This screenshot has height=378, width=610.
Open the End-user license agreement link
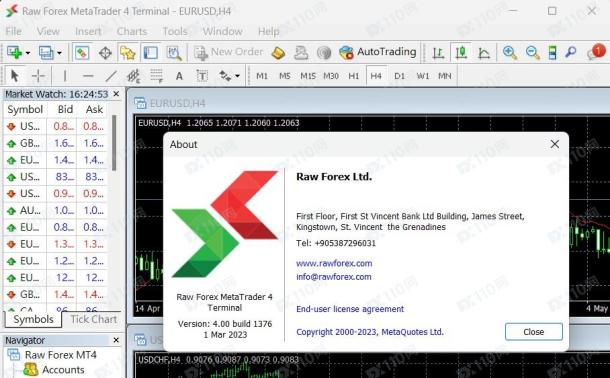pyautogui.click(x=350, y=309)
